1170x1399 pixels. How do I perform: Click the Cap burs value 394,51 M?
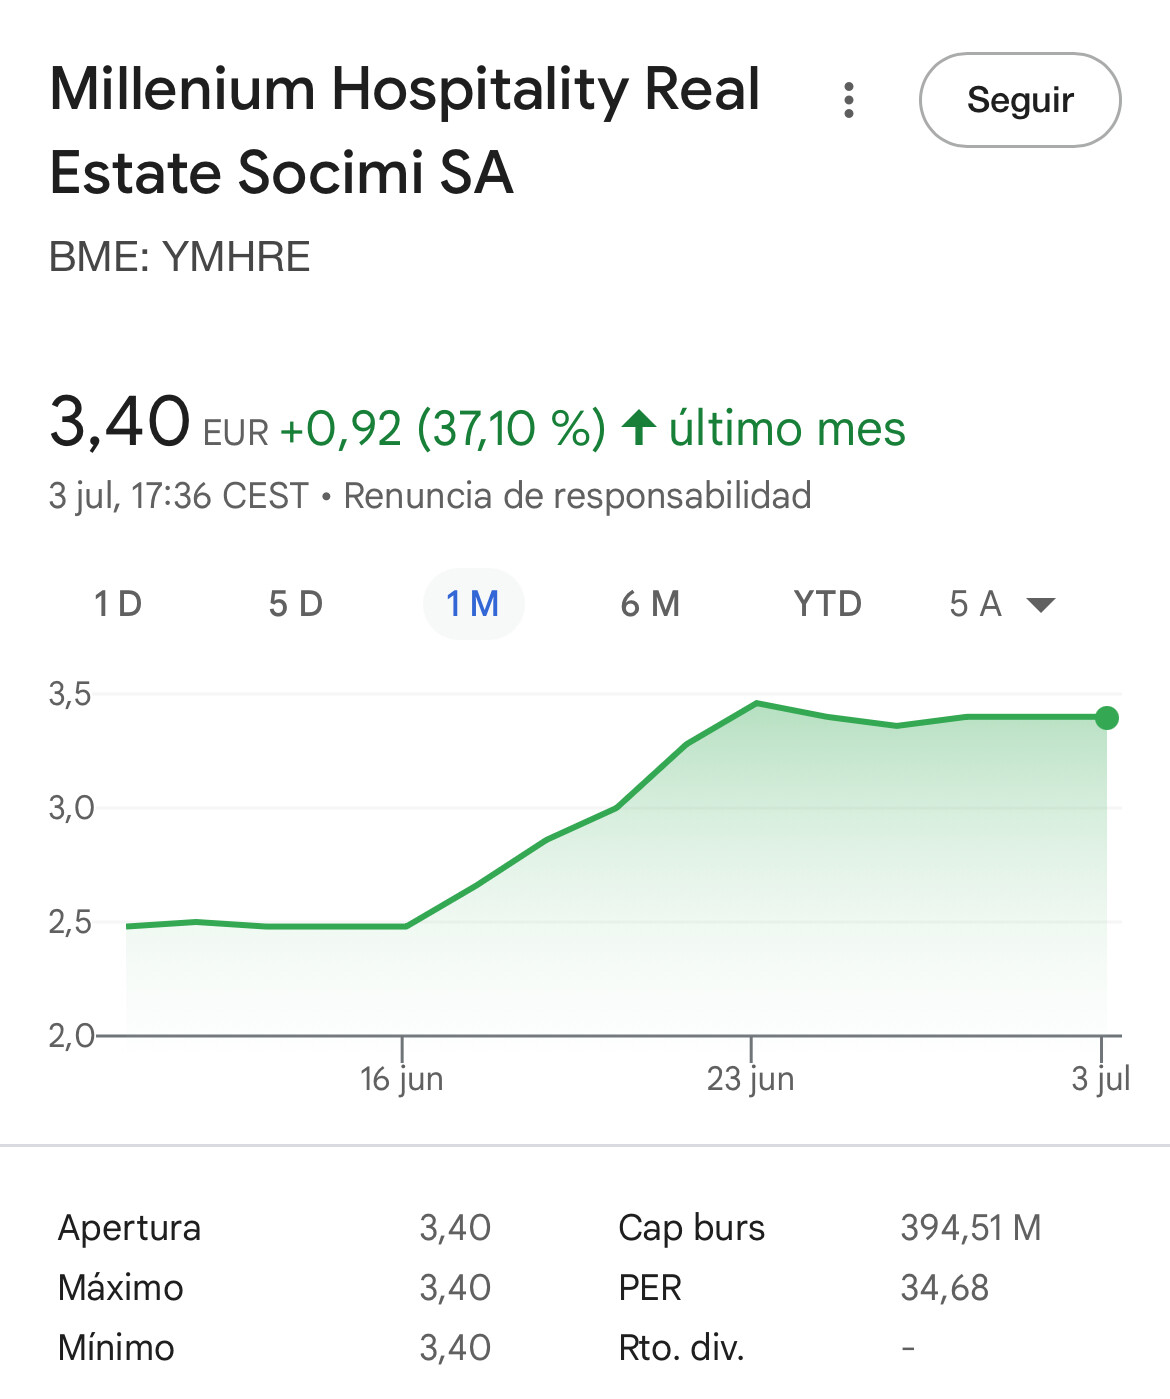click(x=971, y=1227)
